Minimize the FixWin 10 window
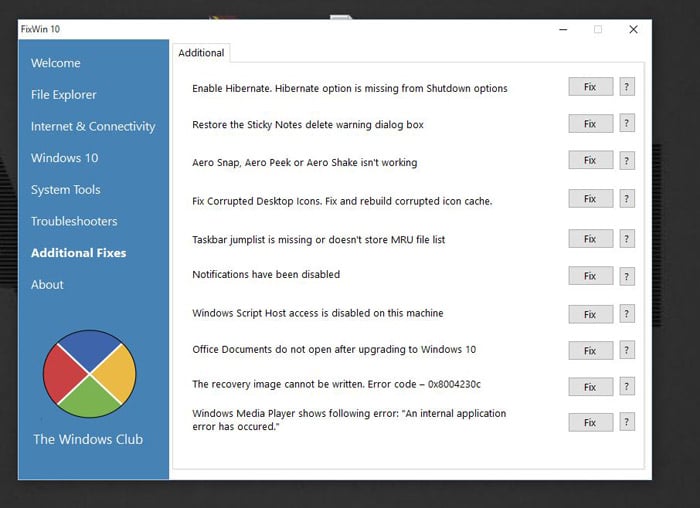 click(x=563, y=29)
